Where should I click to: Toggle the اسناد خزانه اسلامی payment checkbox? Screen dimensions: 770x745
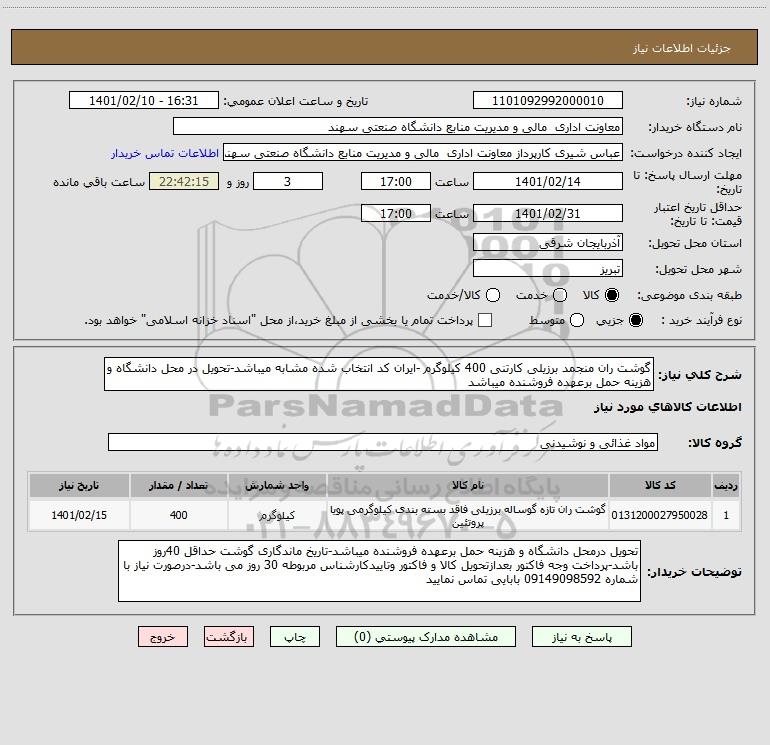[x=485, y=320]
